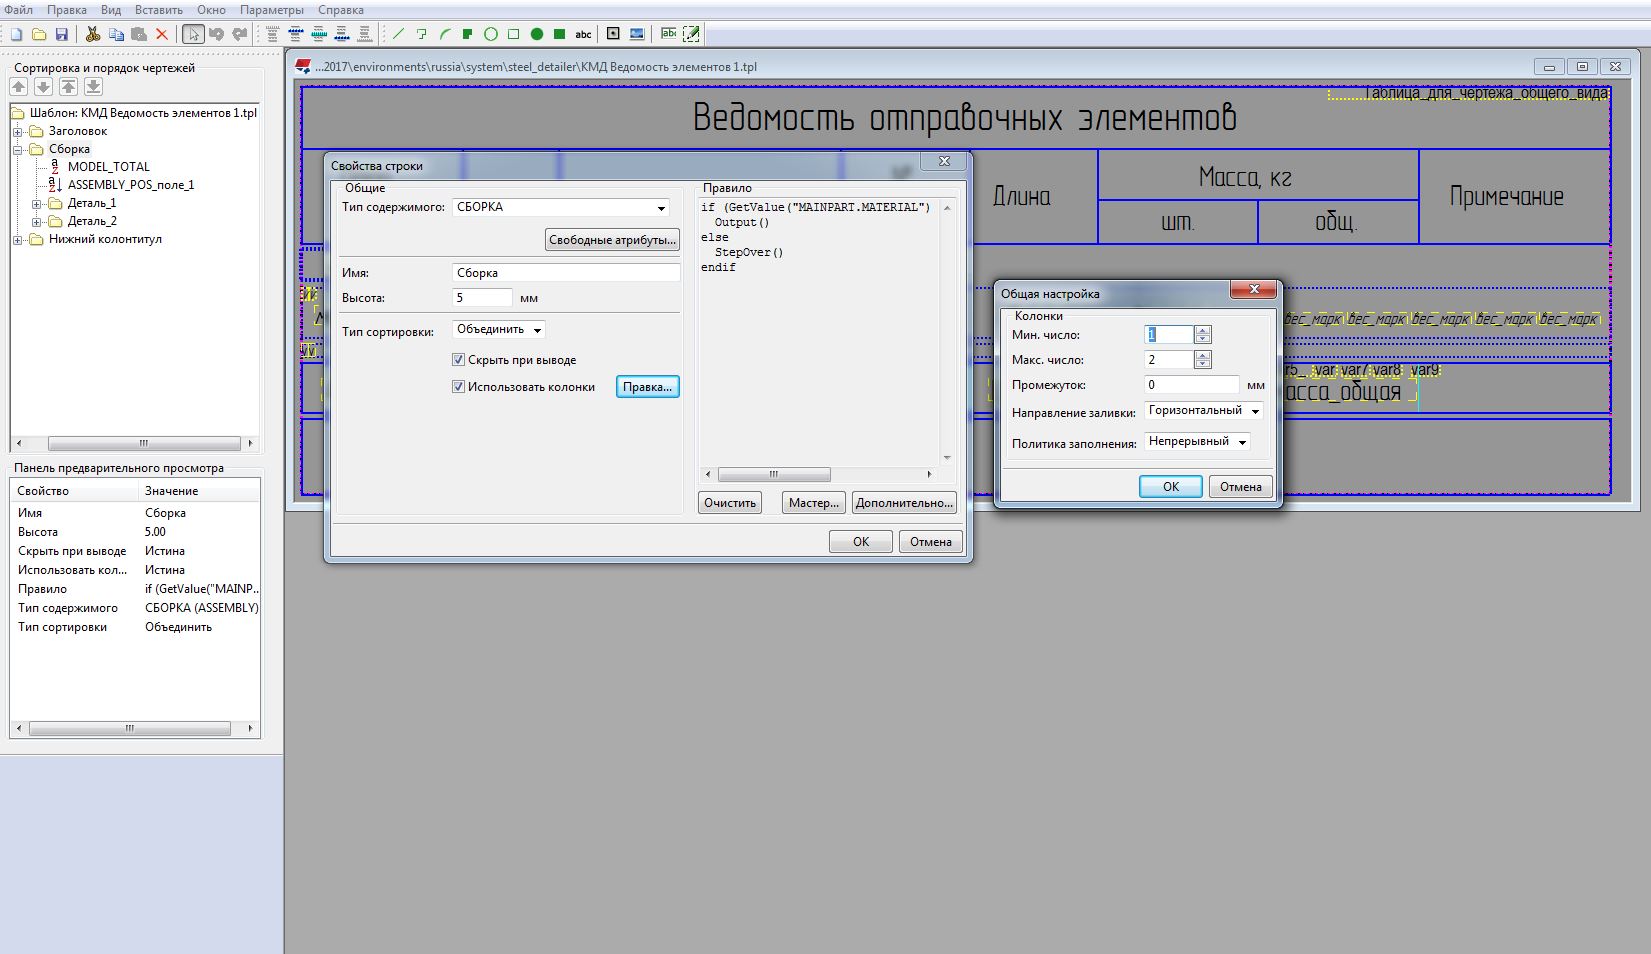Increase 'Макс. число' with up arrow
This screenshot has width=1651, height=954.
point(1203,355)
